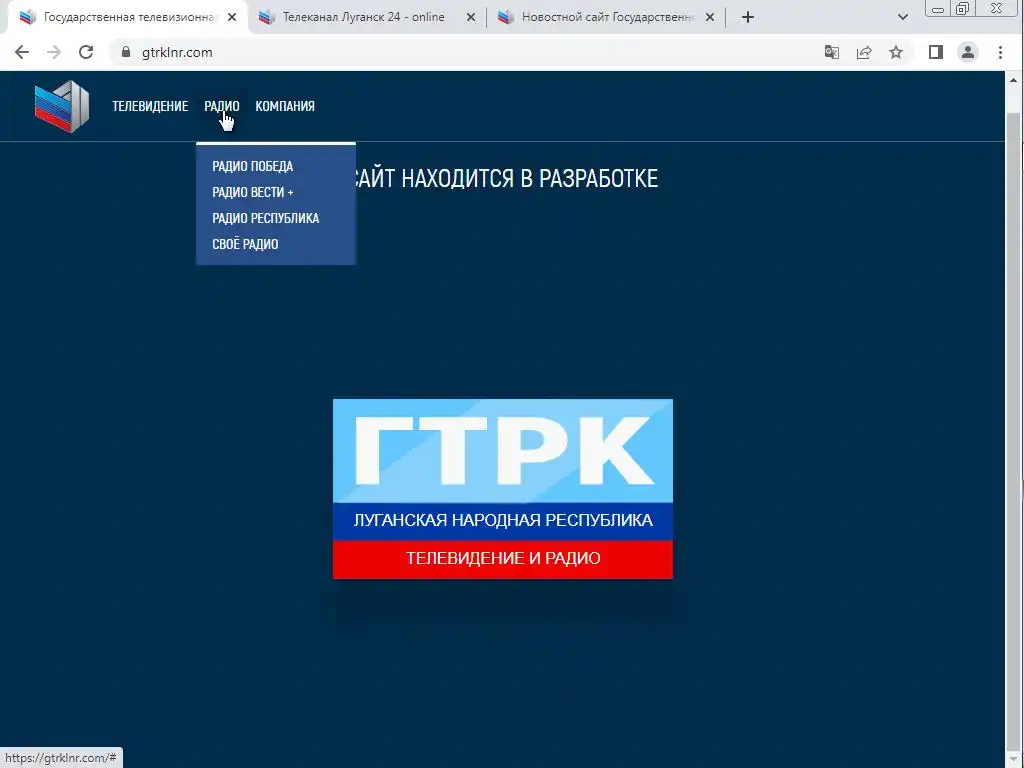Click the padlock site info icon
This screenshot has width=1024, height=768.
[126, 52]
